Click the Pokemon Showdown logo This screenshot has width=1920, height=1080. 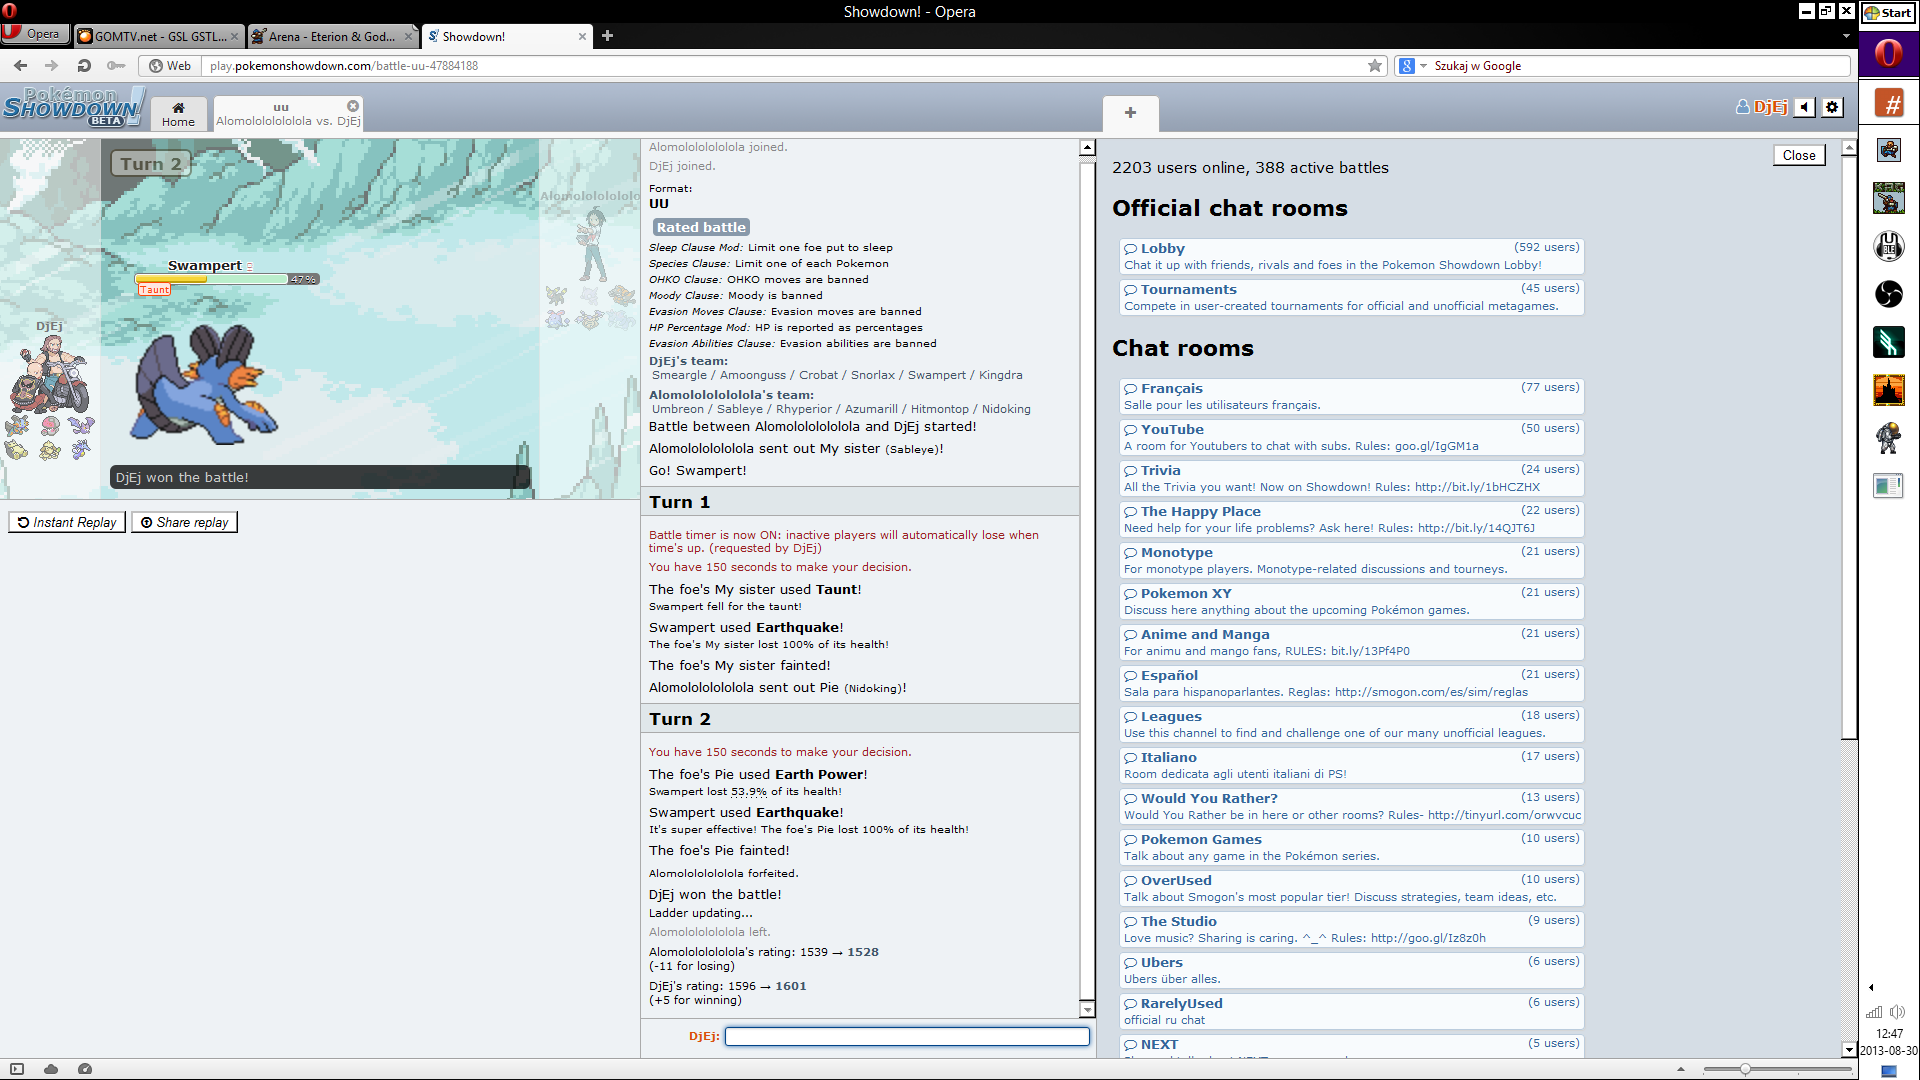pos(74,107)
